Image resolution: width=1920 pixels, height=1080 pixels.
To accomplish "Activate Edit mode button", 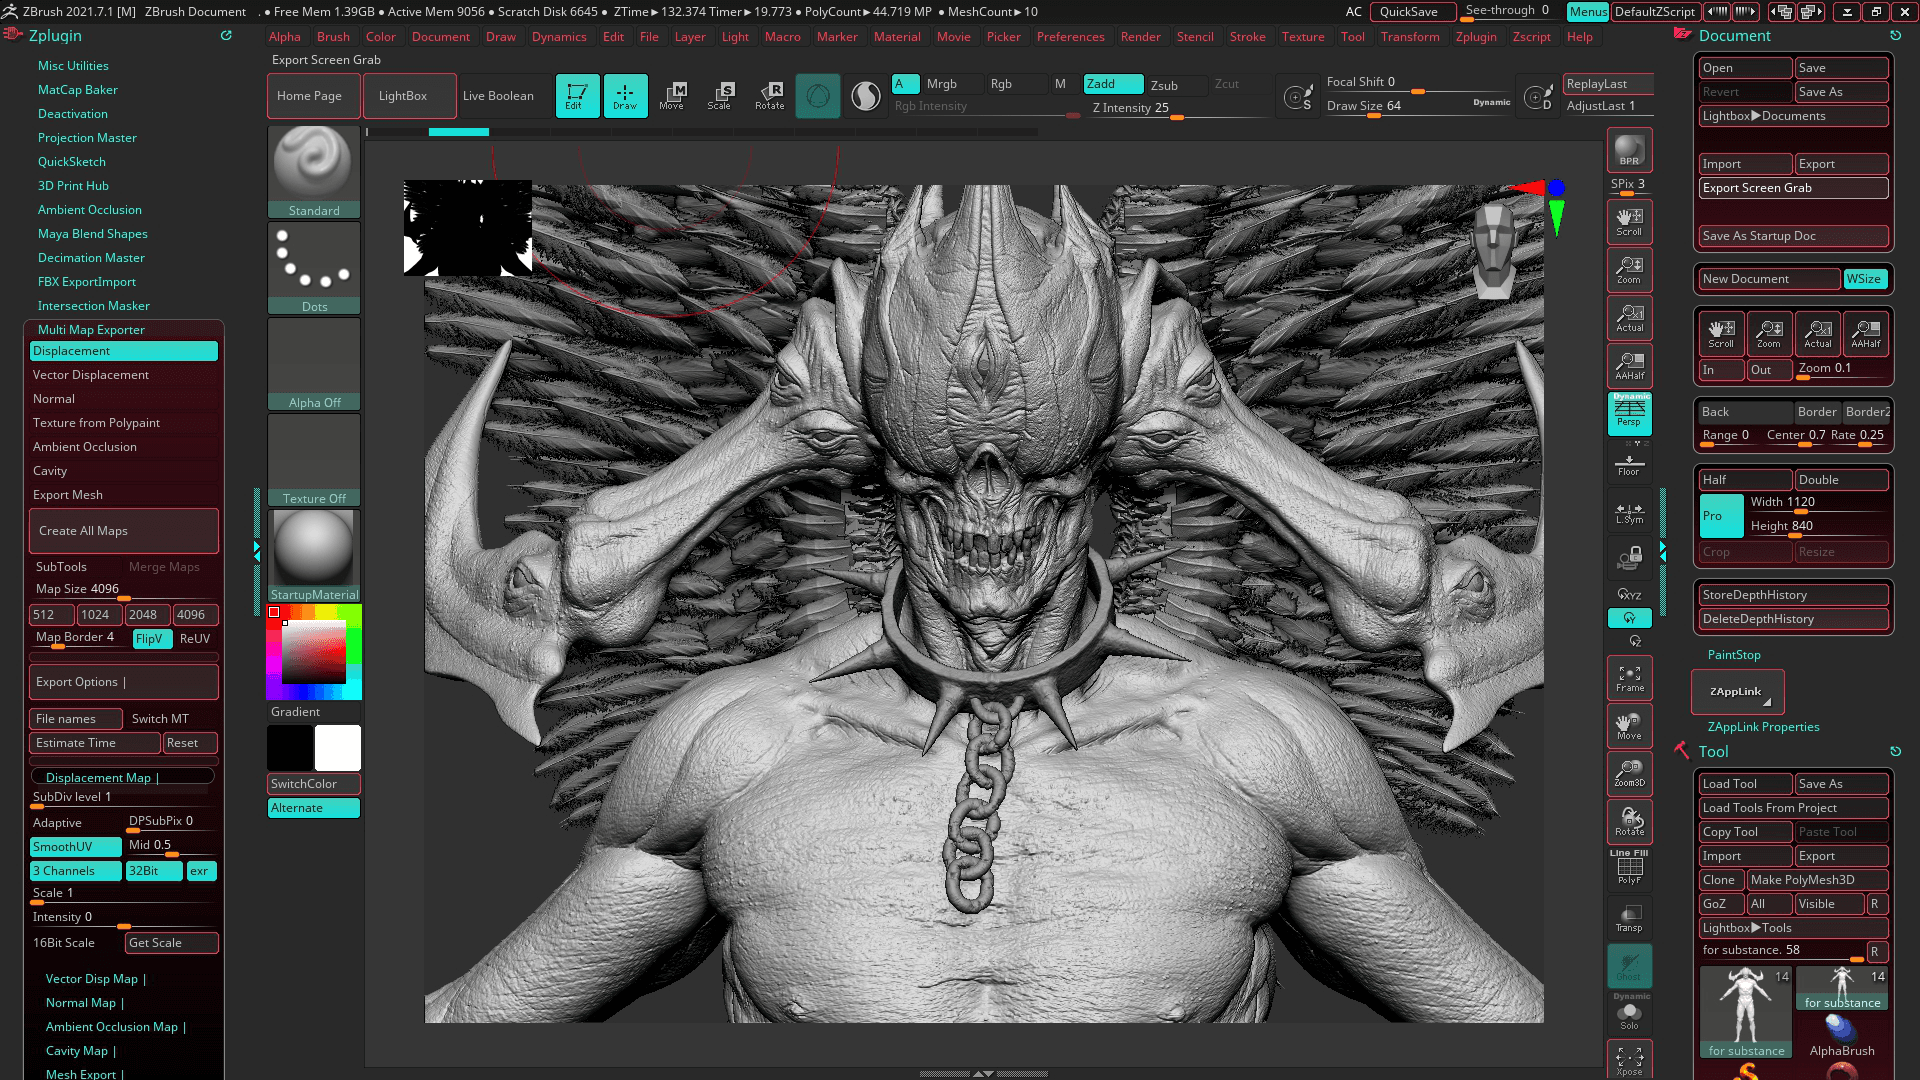I will coord(577,96).
